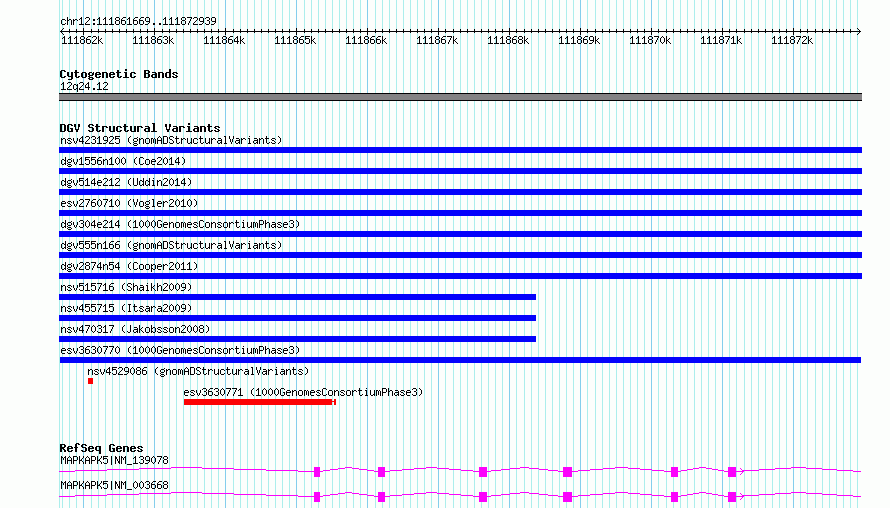Select the blue bar under dgv555n166
The width and height of the screenshot is (890, 508).
pyautogui.click(x=460, y=255)
